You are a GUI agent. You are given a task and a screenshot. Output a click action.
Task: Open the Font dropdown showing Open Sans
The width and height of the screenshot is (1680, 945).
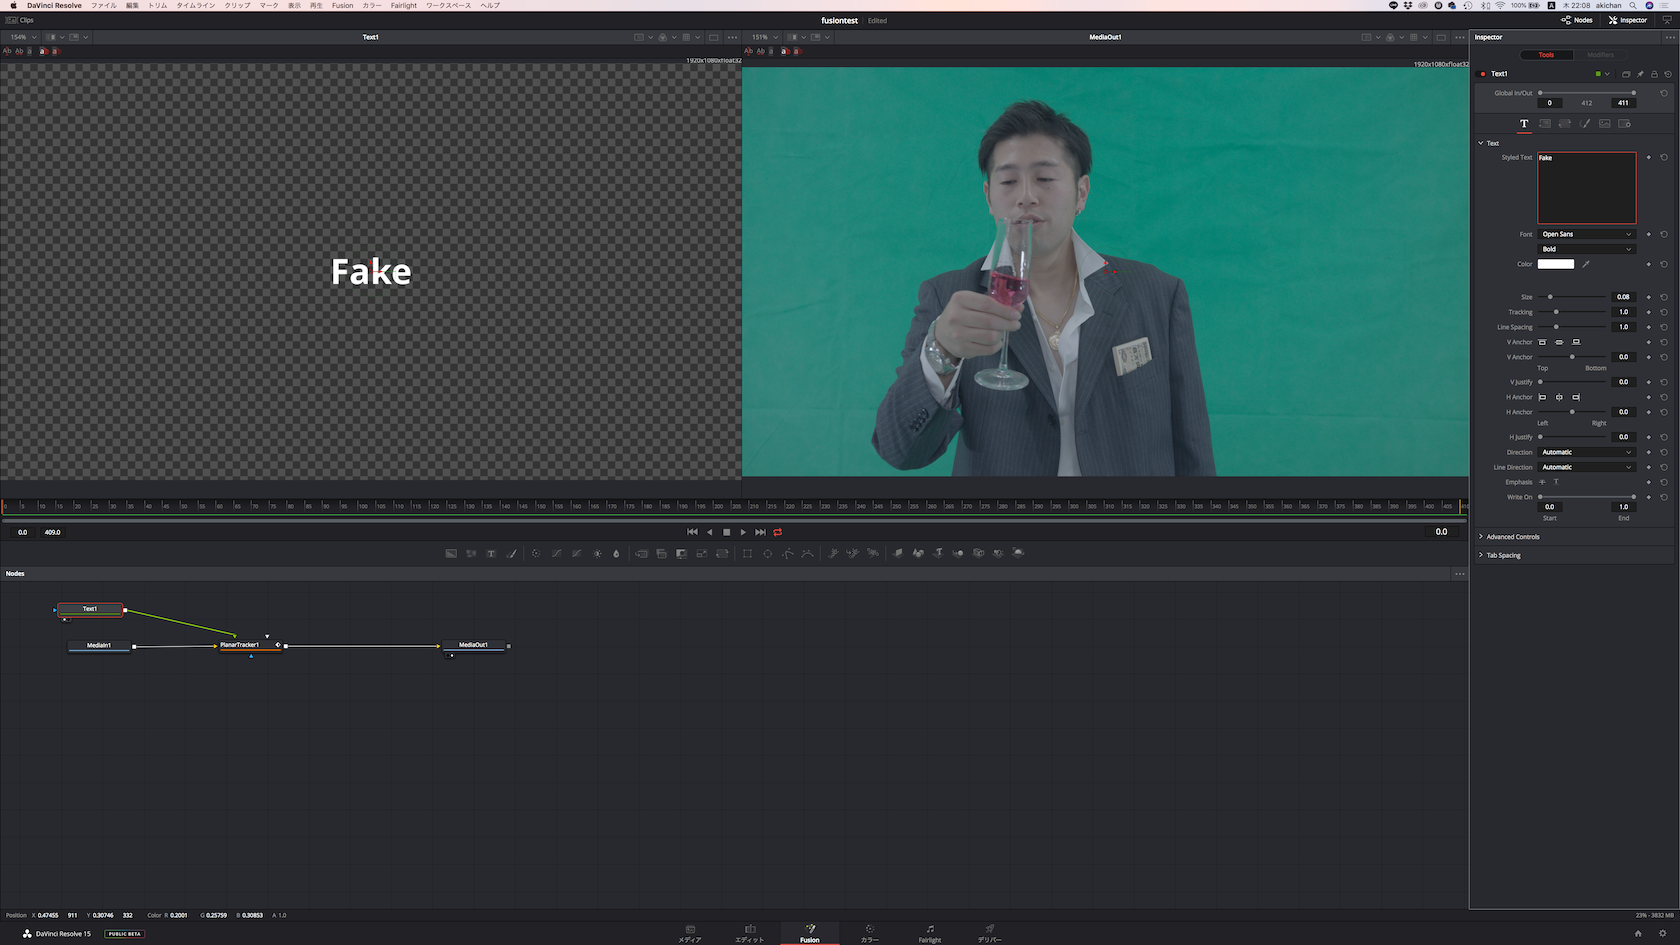(1586, 234)
